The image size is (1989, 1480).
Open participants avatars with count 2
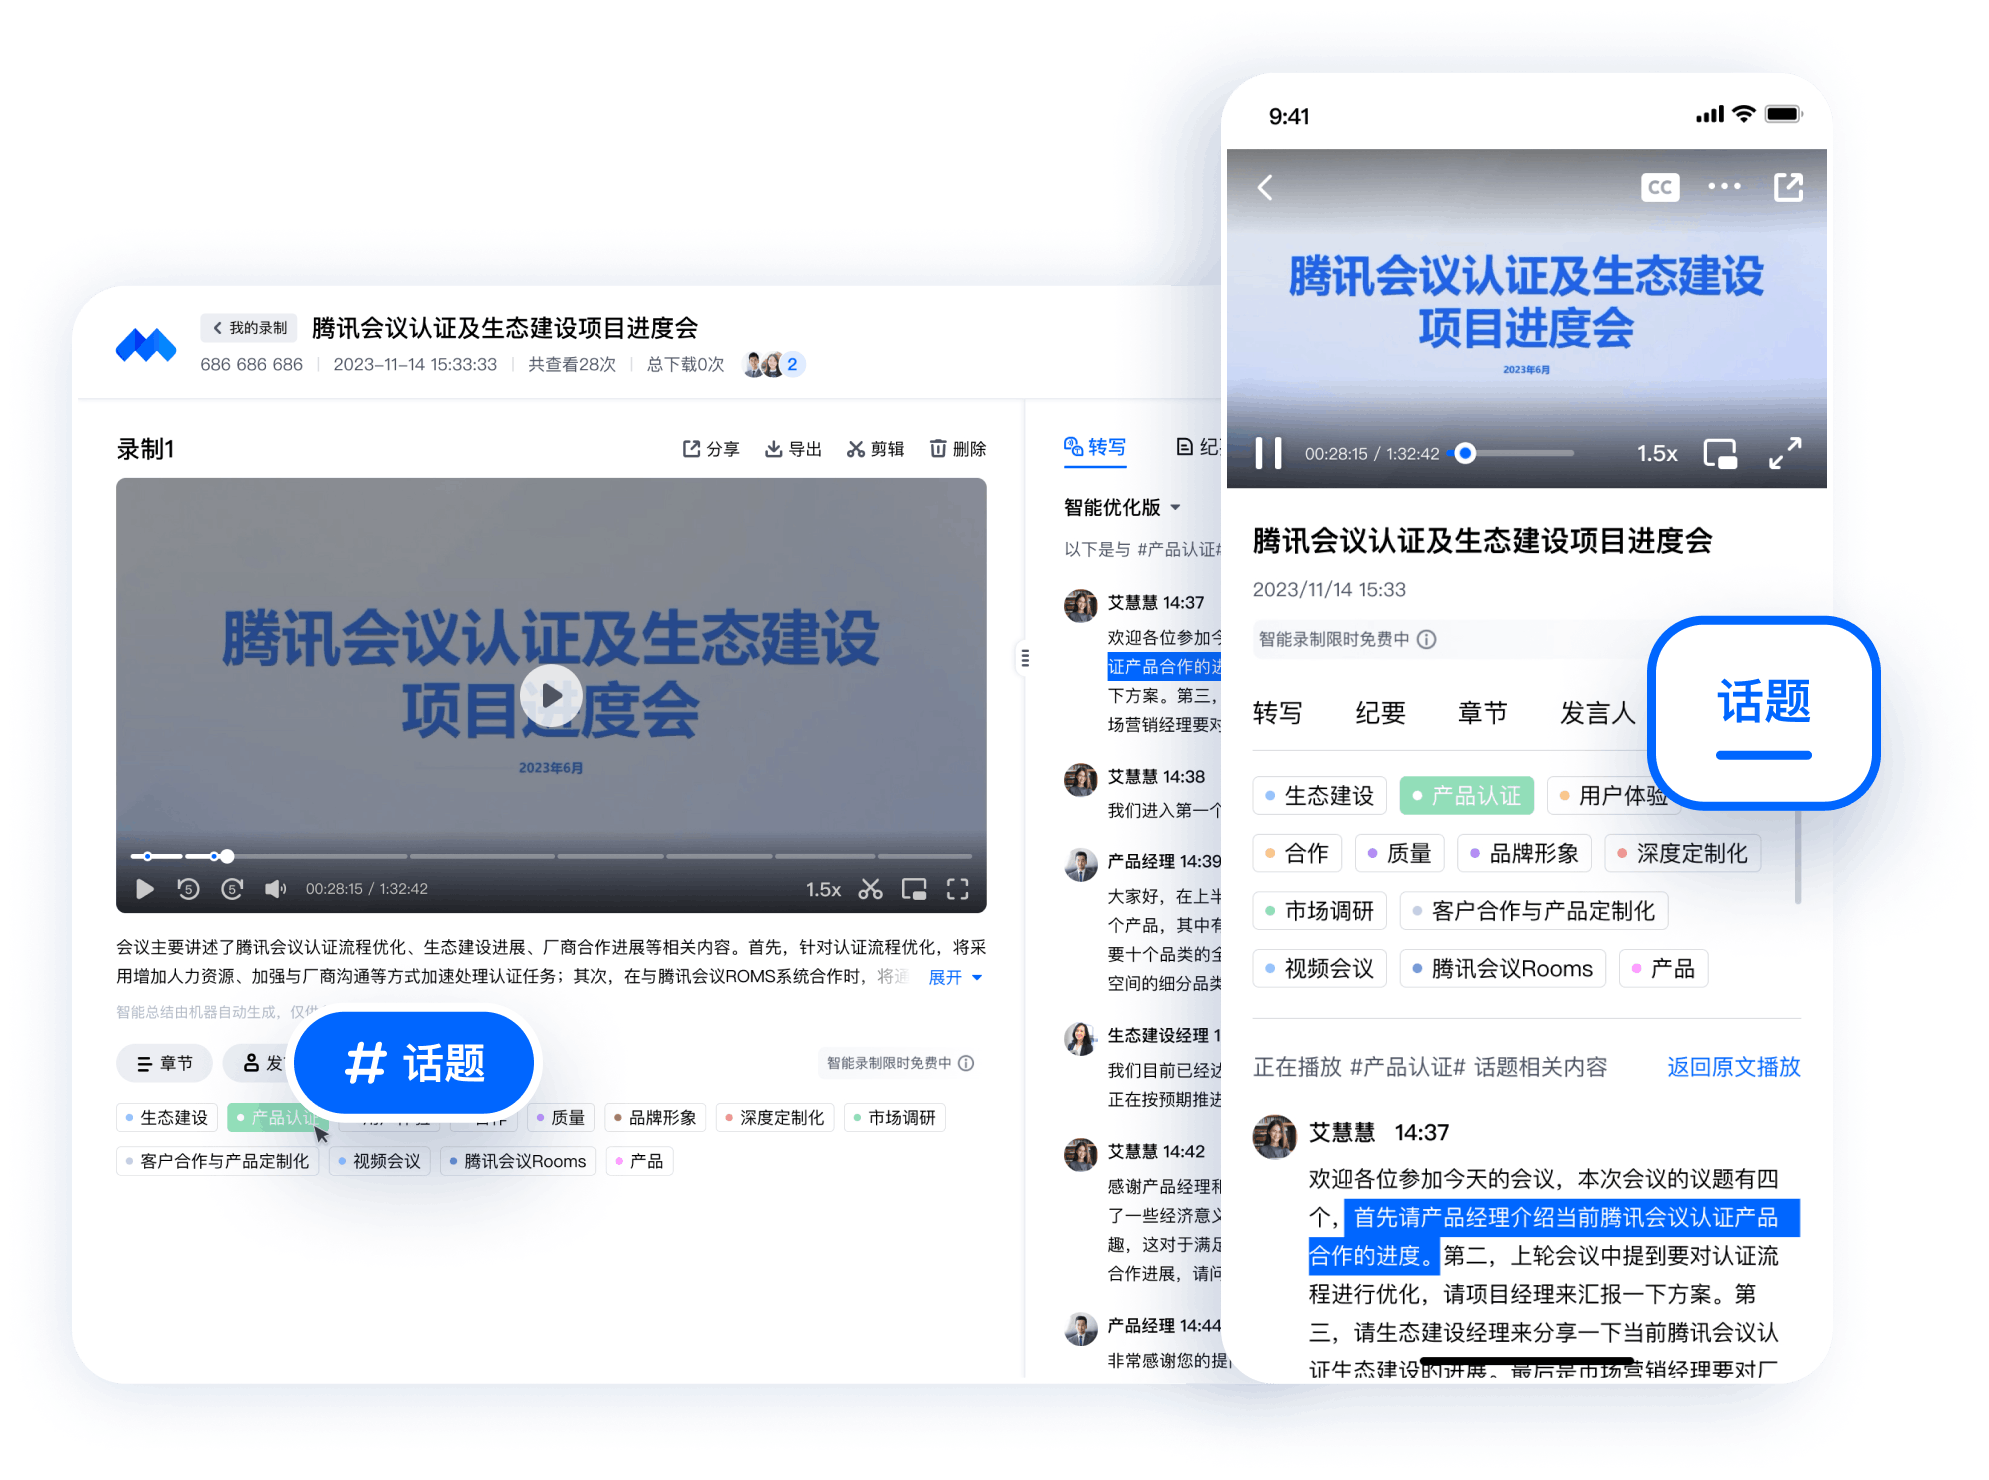tap(774, 364)
